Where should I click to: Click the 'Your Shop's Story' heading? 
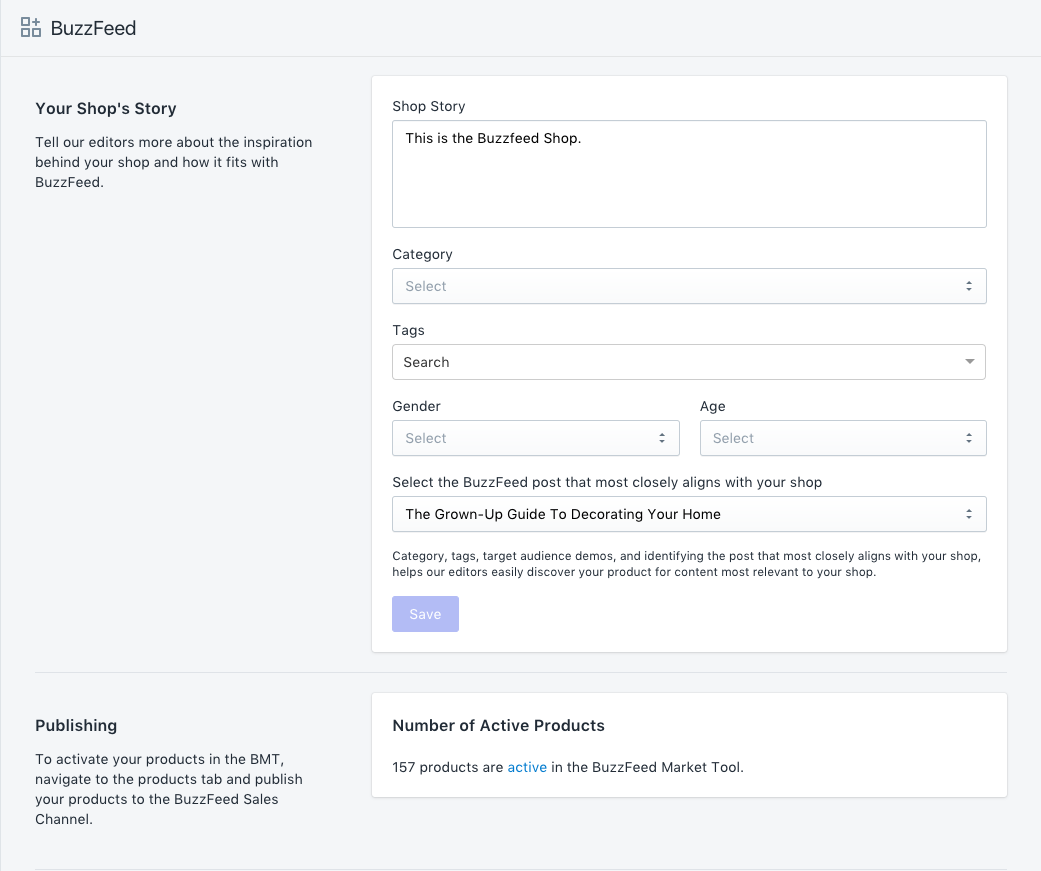tap(106, 108)
